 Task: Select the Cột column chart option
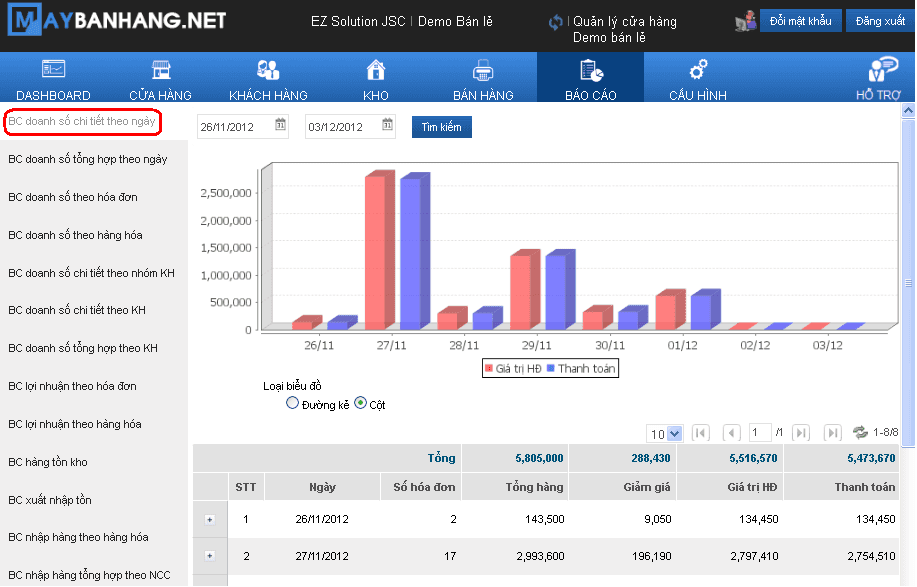360,404
